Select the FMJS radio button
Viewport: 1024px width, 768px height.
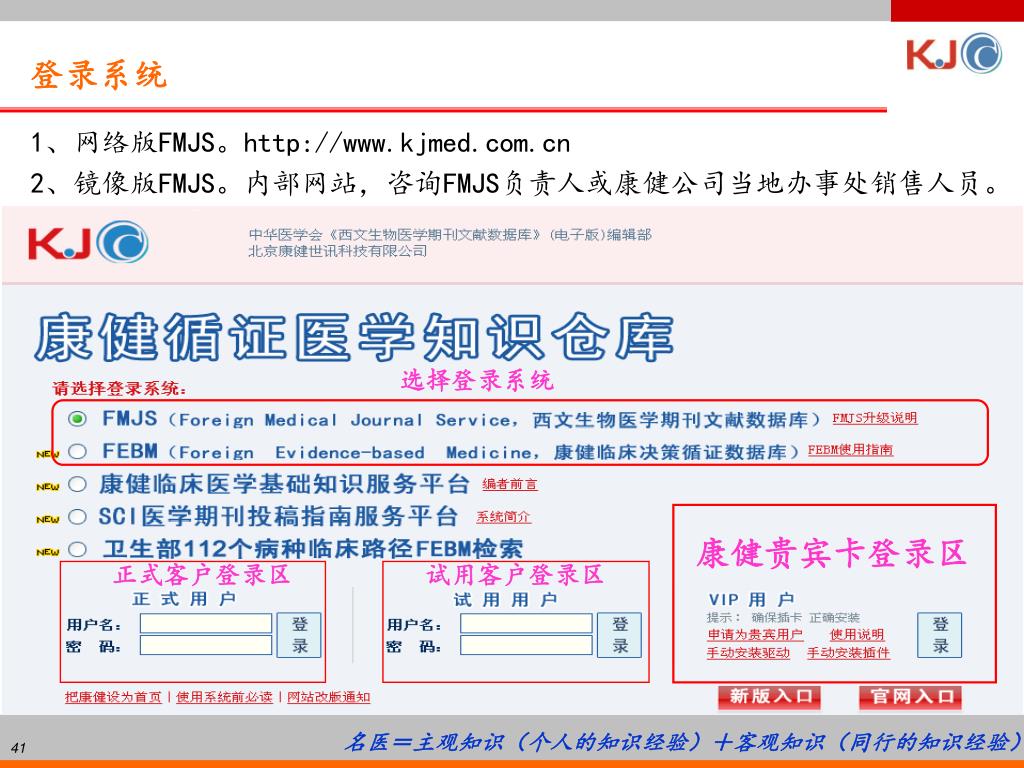click(77, 419)
